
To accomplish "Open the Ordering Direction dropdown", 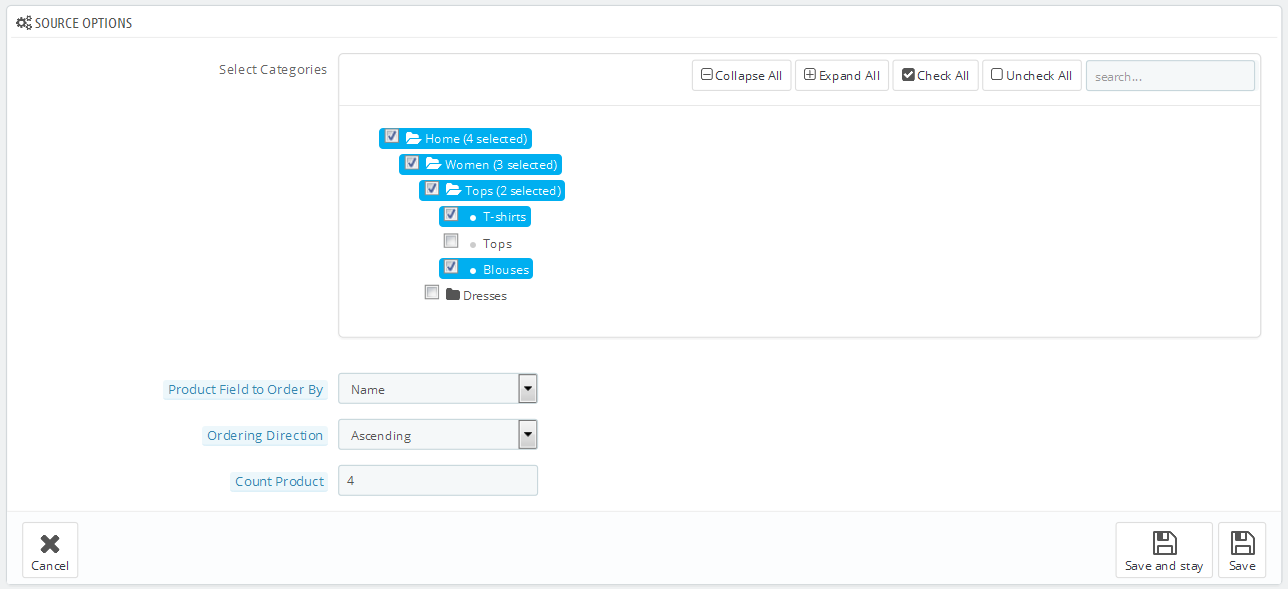I will pyautogui.click(x=438, y=435).
